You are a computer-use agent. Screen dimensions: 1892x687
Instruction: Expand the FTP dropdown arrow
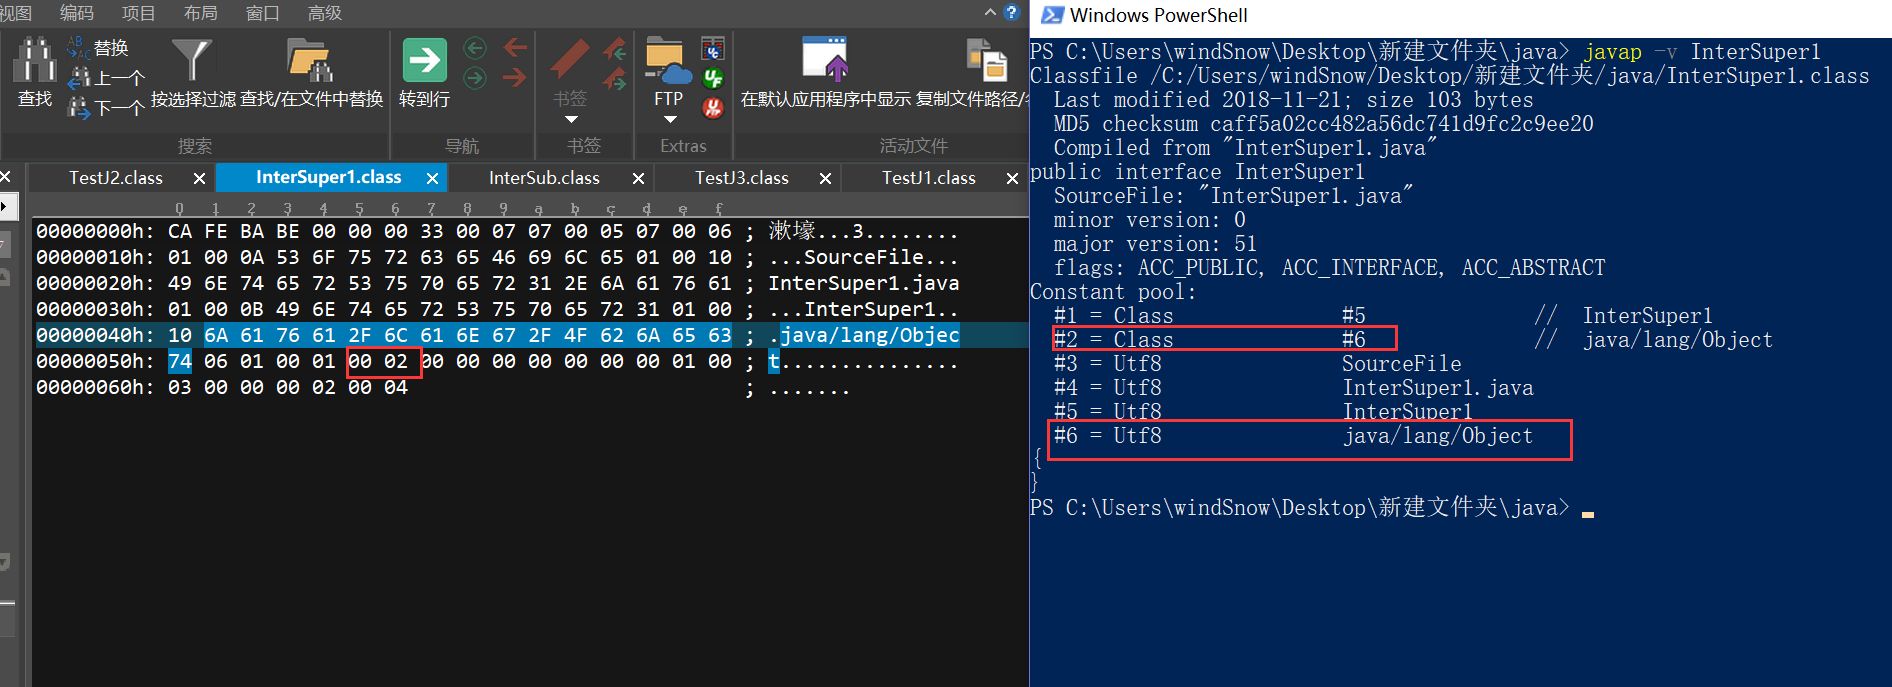(670, 120)
